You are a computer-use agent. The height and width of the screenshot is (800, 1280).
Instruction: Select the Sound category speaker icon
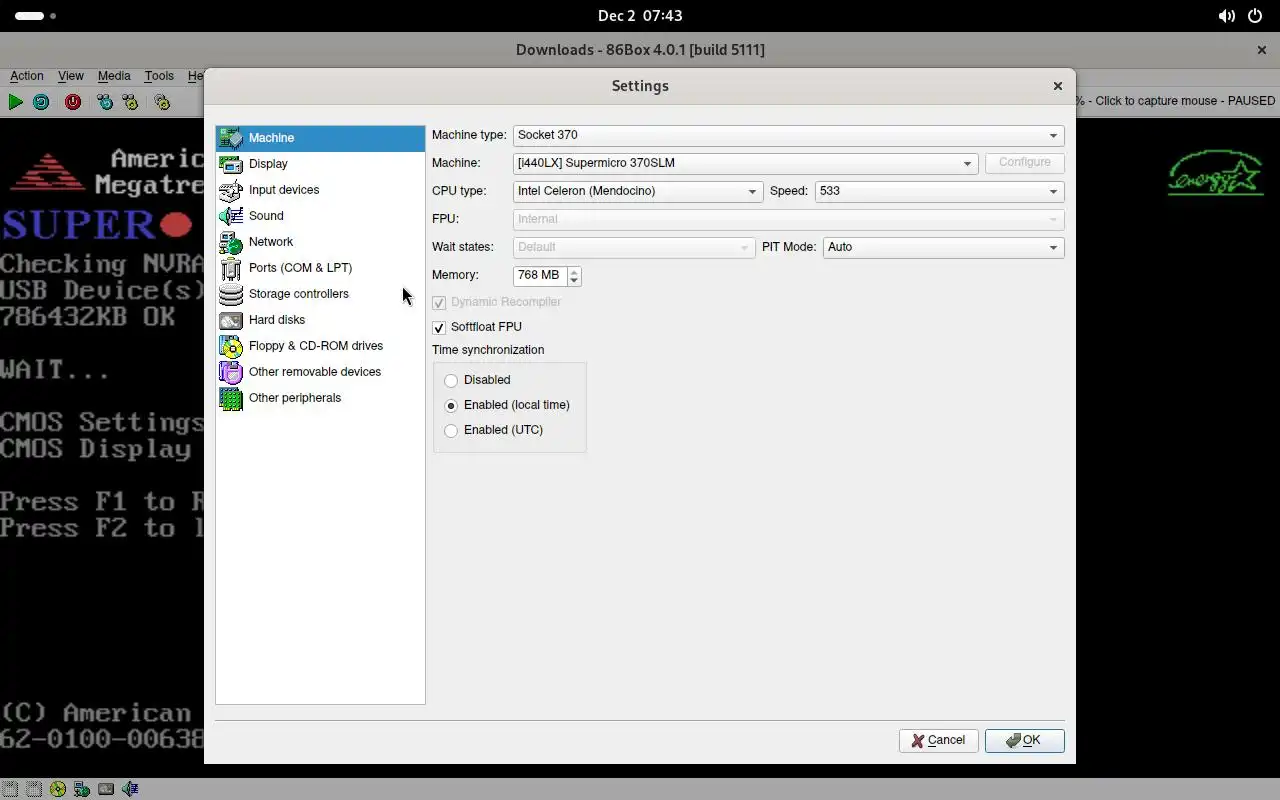point(231,216)
